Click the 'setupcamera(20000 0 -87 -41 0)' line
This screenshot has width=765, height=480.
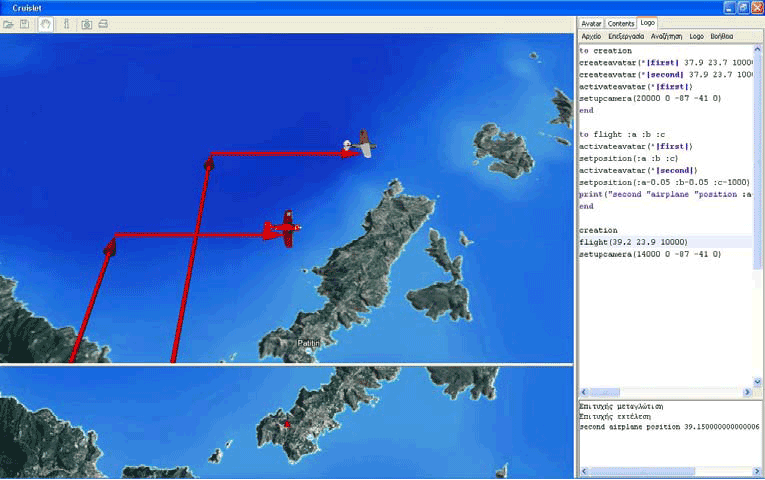(650, 99)
